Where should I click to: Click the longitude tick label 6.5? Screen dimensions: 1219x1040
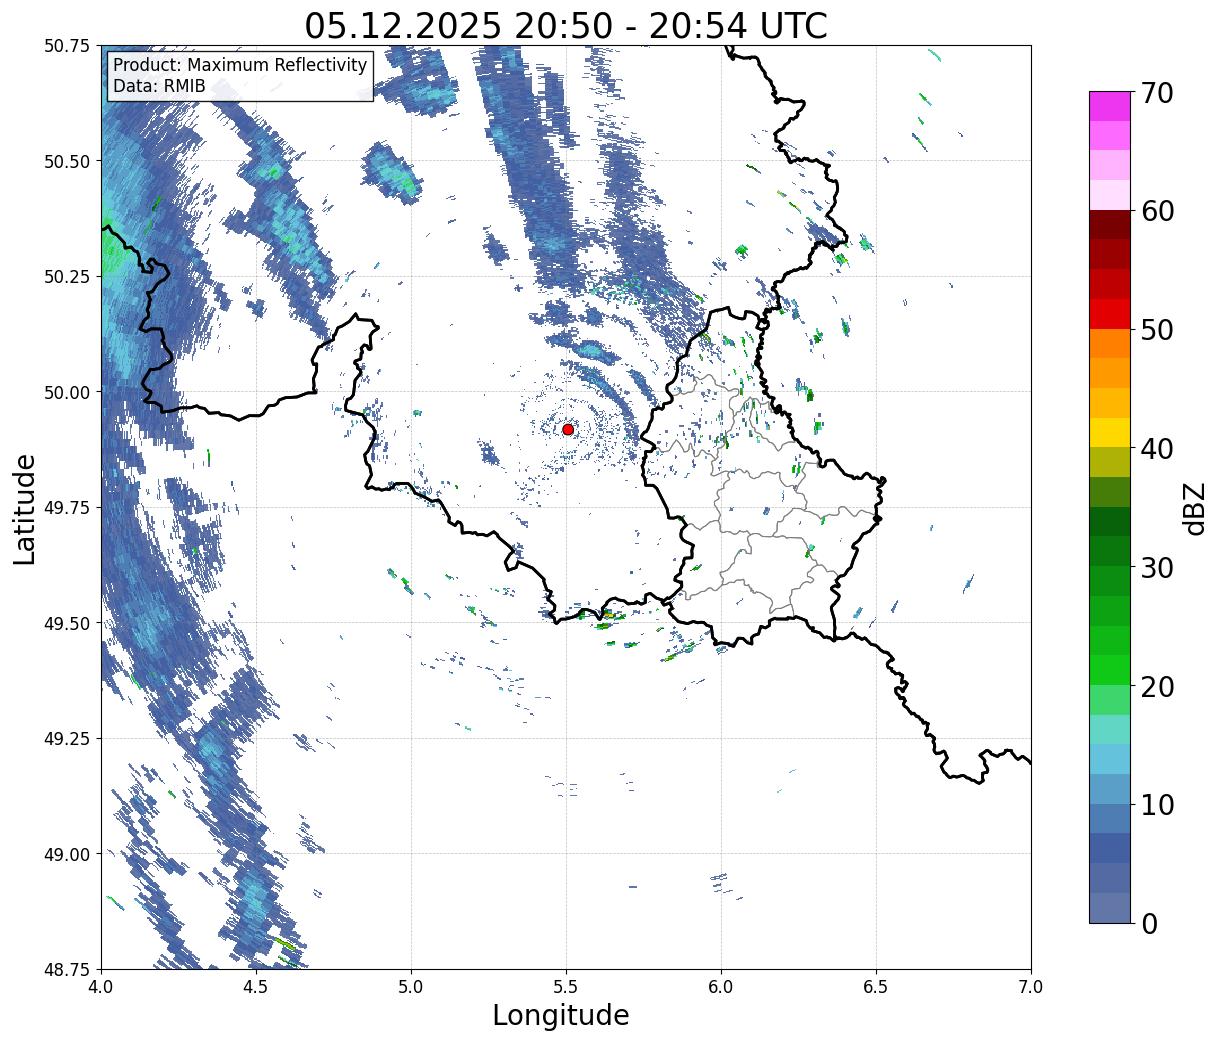[876, 986]
